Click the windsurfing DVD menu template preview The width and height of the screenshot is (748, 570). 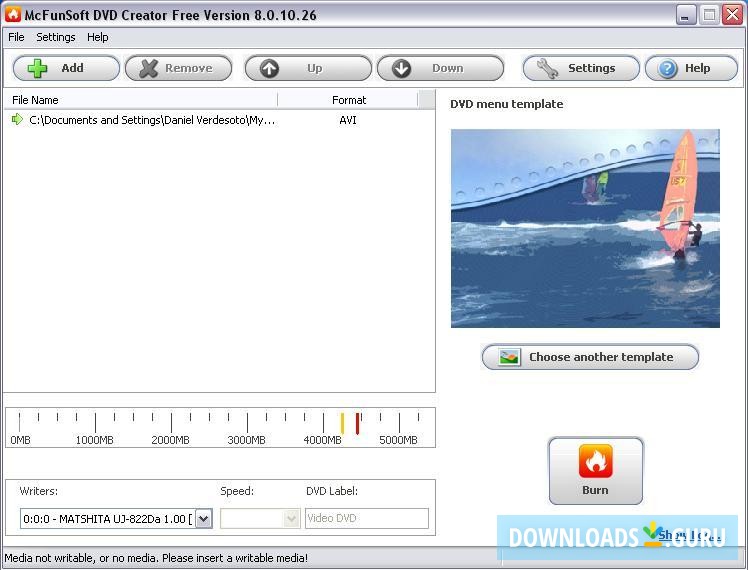pyautogui.click(x=585, y=228)
